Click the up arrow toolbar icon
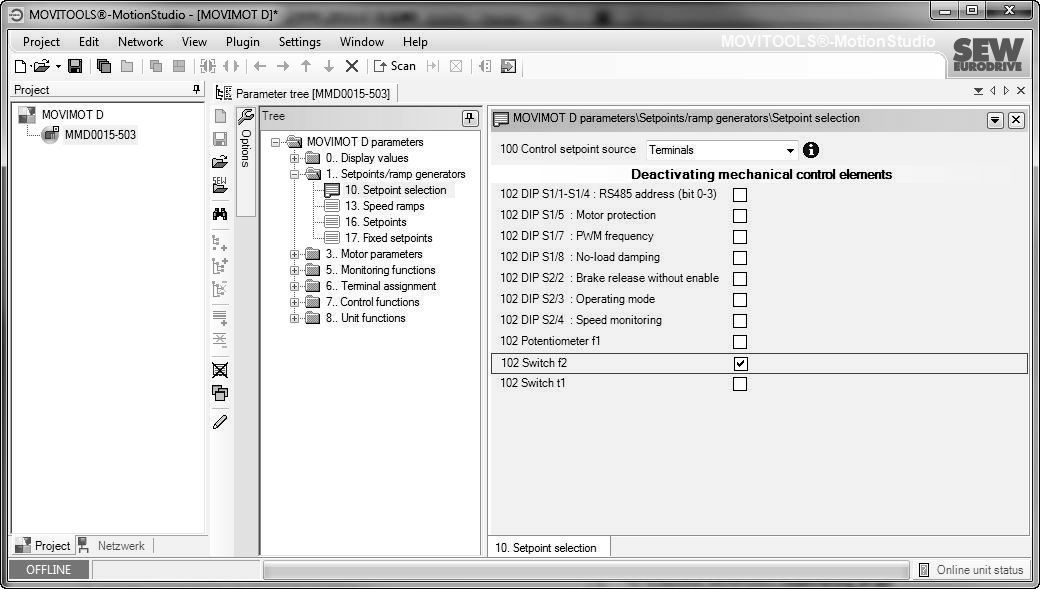Image resolution: width=1040 pixels, height=589 pixels. click(x=306, y=66)
